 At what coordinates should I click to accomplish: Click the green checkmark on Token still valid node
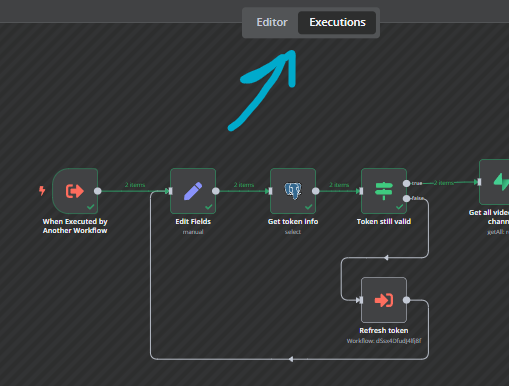[x=399, y=207]
